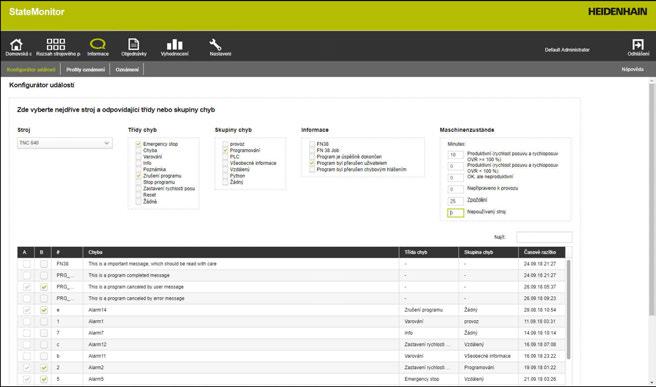Toggle the Zrušení programu checkbox
The height and width of the screenshot is (387, 656).
click(138, 176)
